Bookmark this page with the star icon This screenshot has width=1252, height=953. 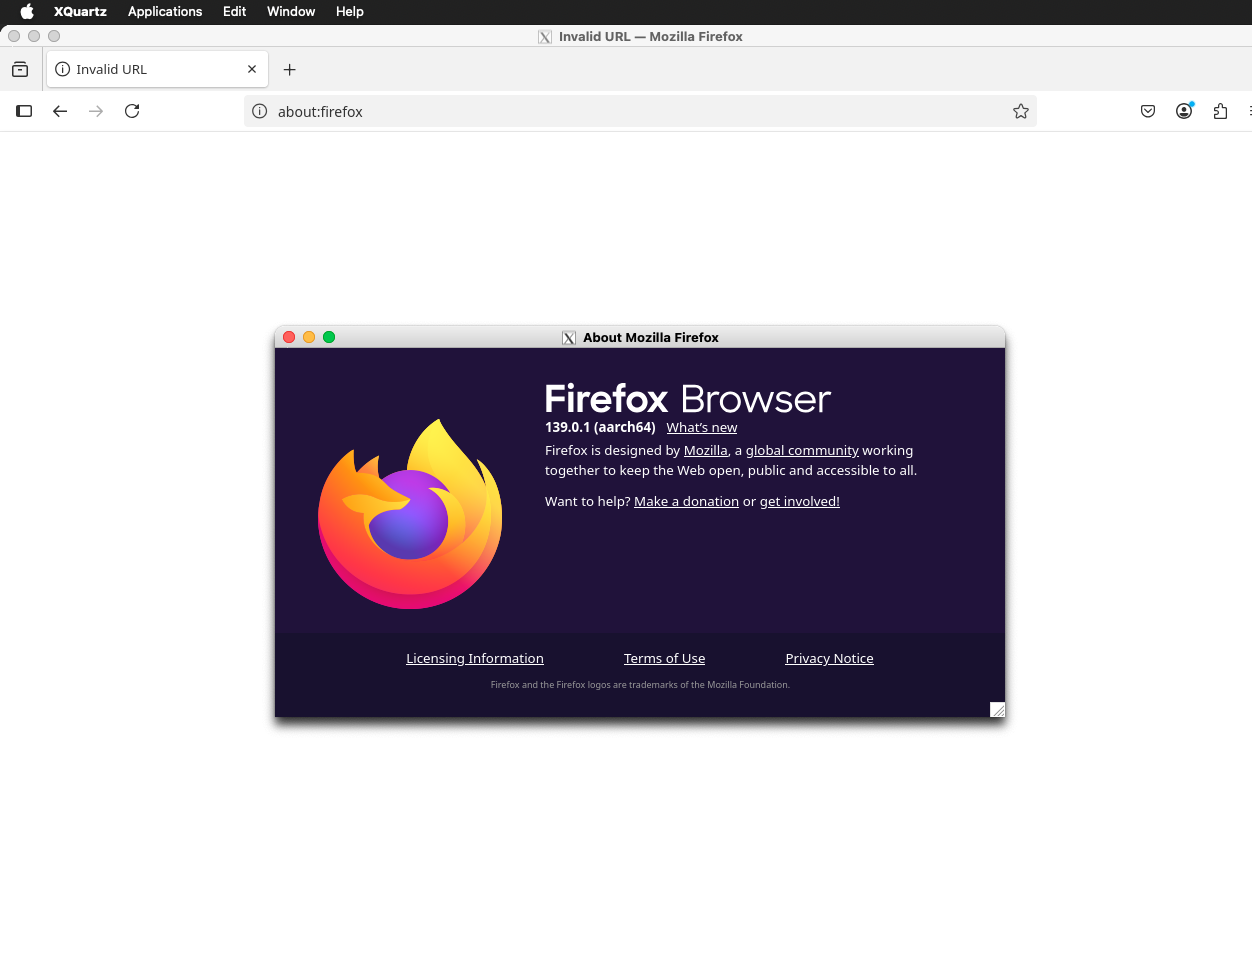[x=1020, y=111]
